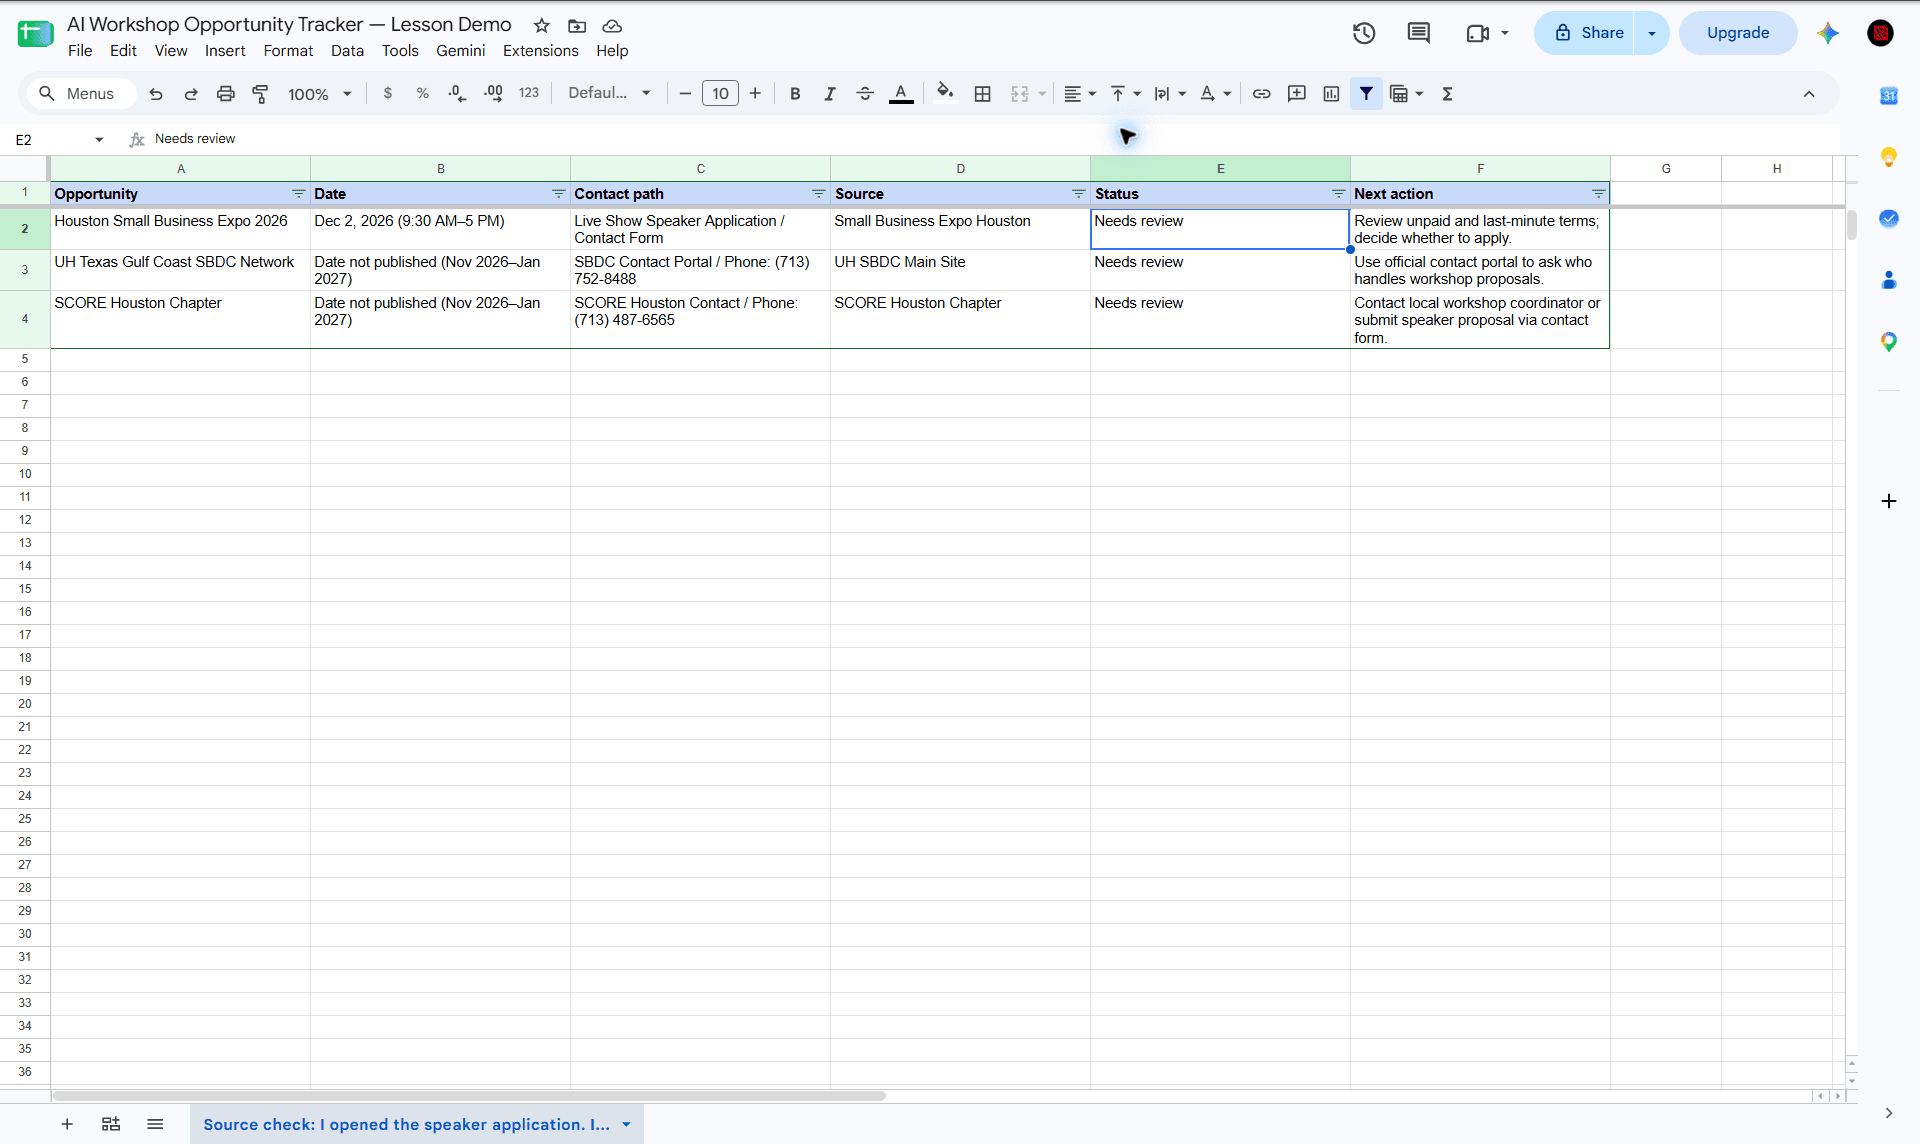The image size is (1920, 1144).
Task: Decrease decimal places
Action: 457,94
